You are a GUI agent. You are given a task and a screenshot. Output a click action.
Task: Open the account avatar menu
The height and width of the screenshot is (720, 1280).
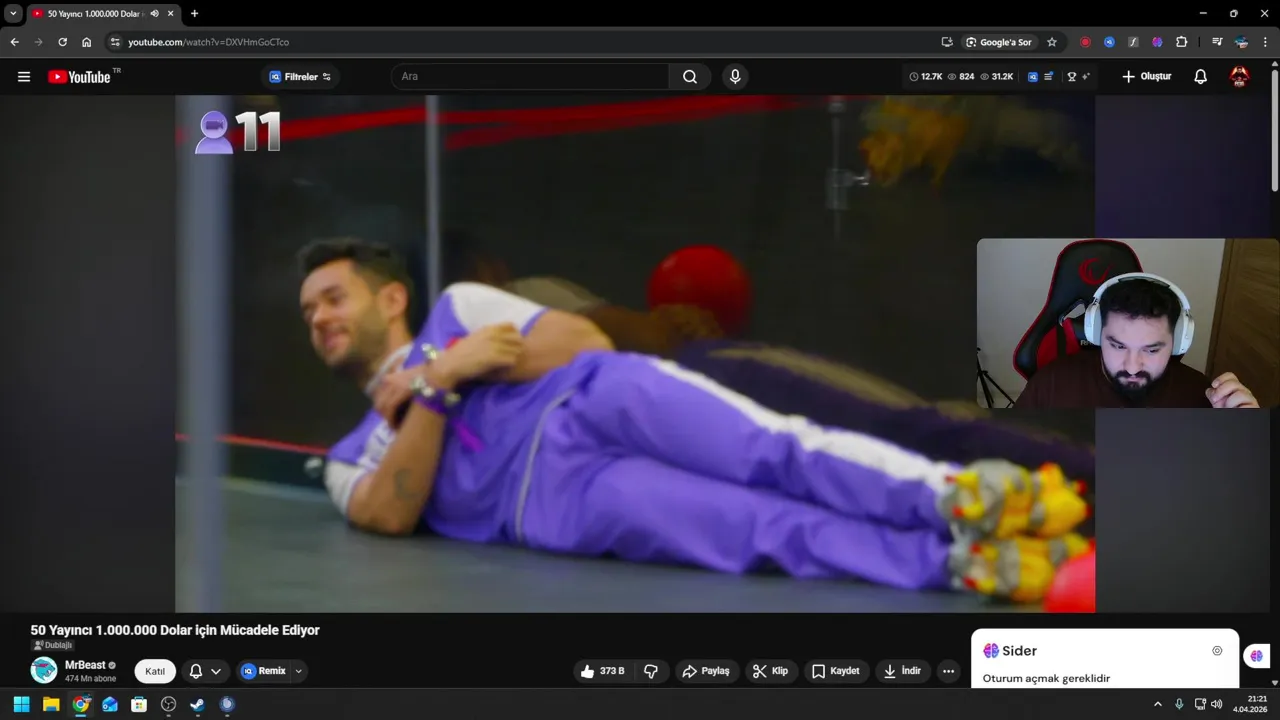(x=1239, y=77)
